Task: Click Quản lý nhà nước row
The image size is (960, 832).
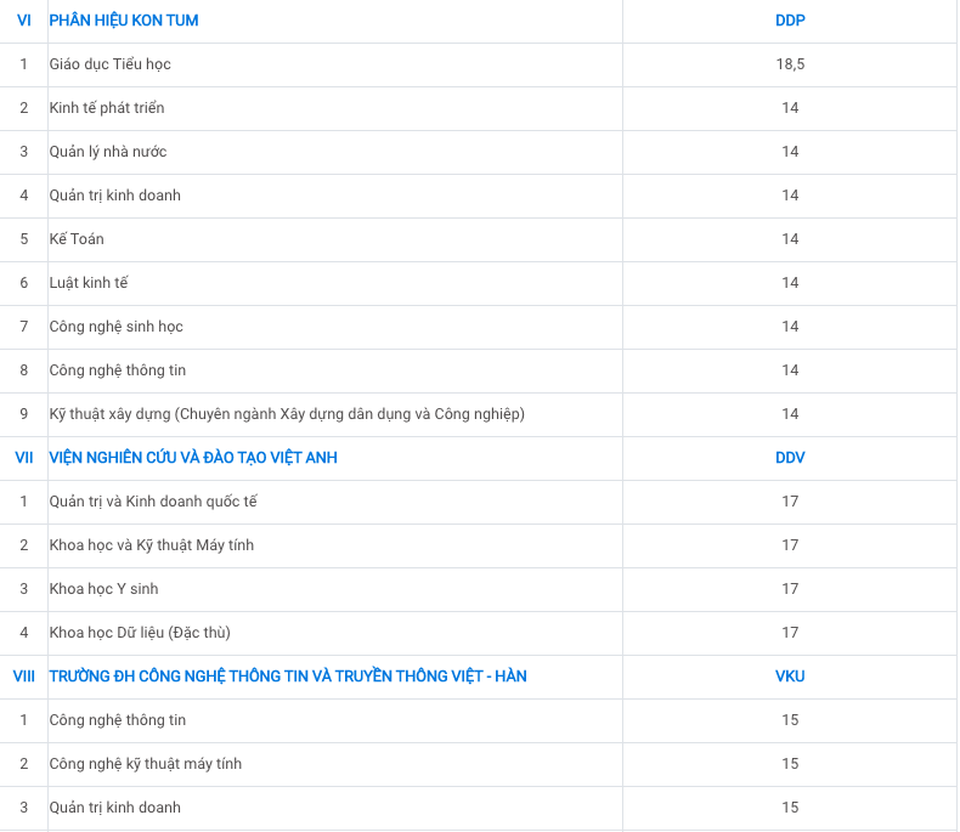Action: tap(108, 151)
